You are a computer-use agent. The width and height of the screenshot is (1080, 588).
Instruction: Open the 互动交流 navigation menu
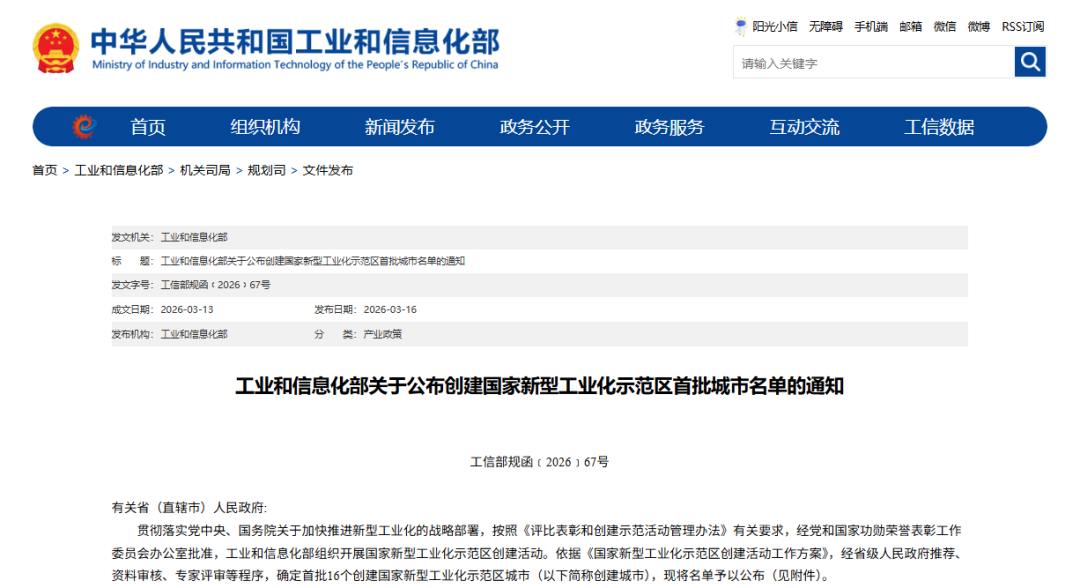point(804,127)
